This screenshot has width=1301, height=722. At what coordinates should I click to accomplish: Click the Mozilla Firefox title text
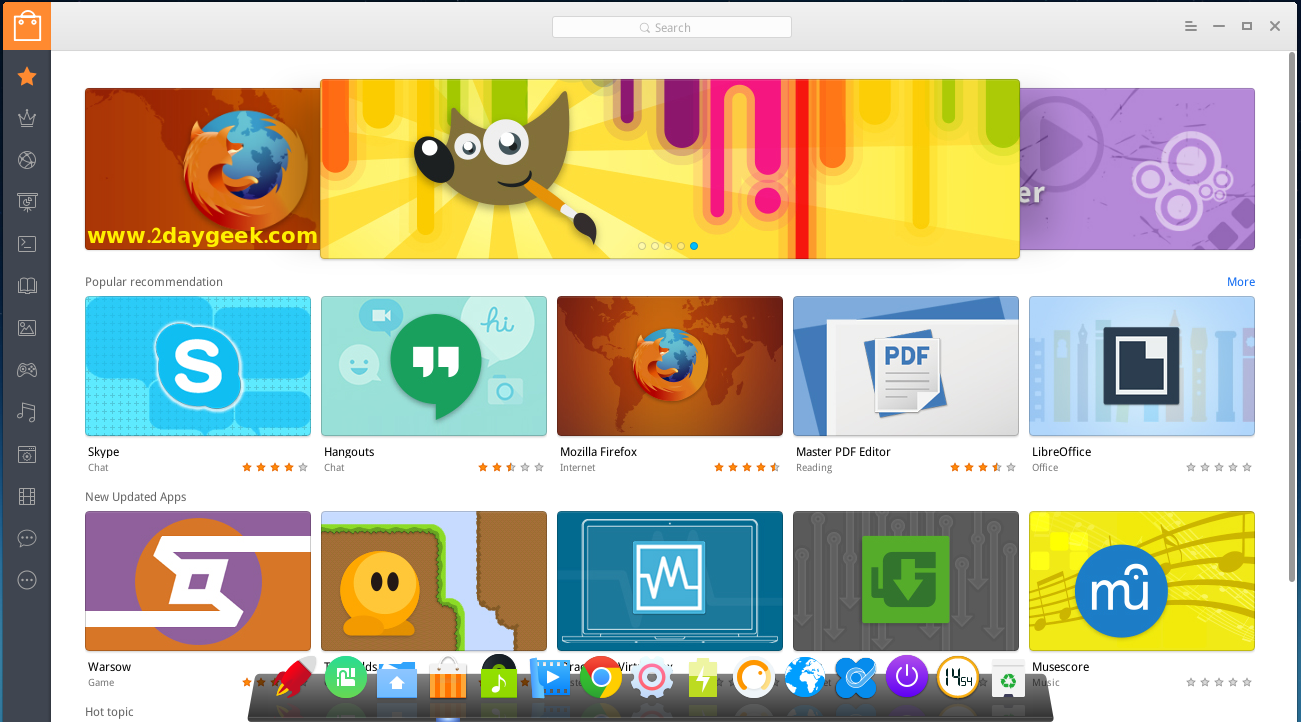(x=598, y=452)
